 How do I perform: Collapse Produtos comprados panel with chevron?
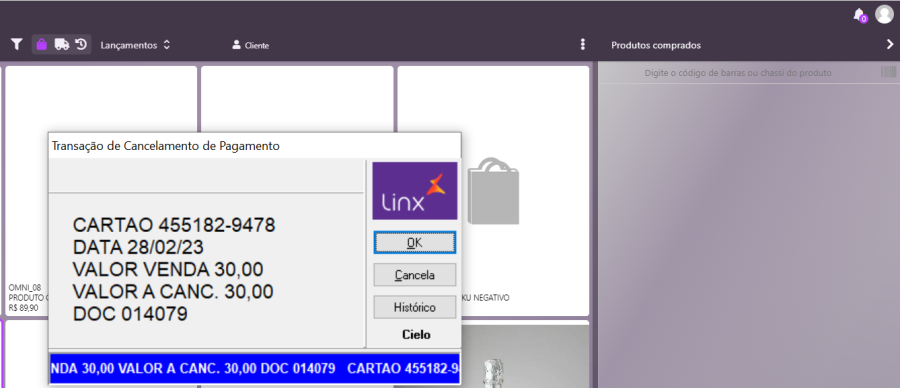click(890, 45)
